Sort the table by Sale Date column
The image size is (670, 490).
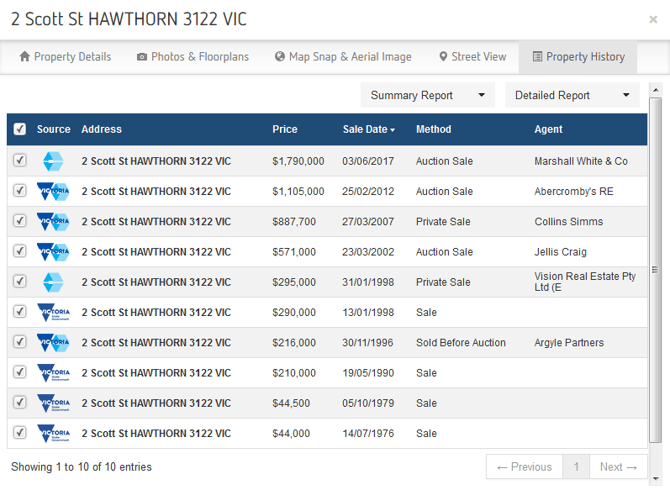pos(368,129)
